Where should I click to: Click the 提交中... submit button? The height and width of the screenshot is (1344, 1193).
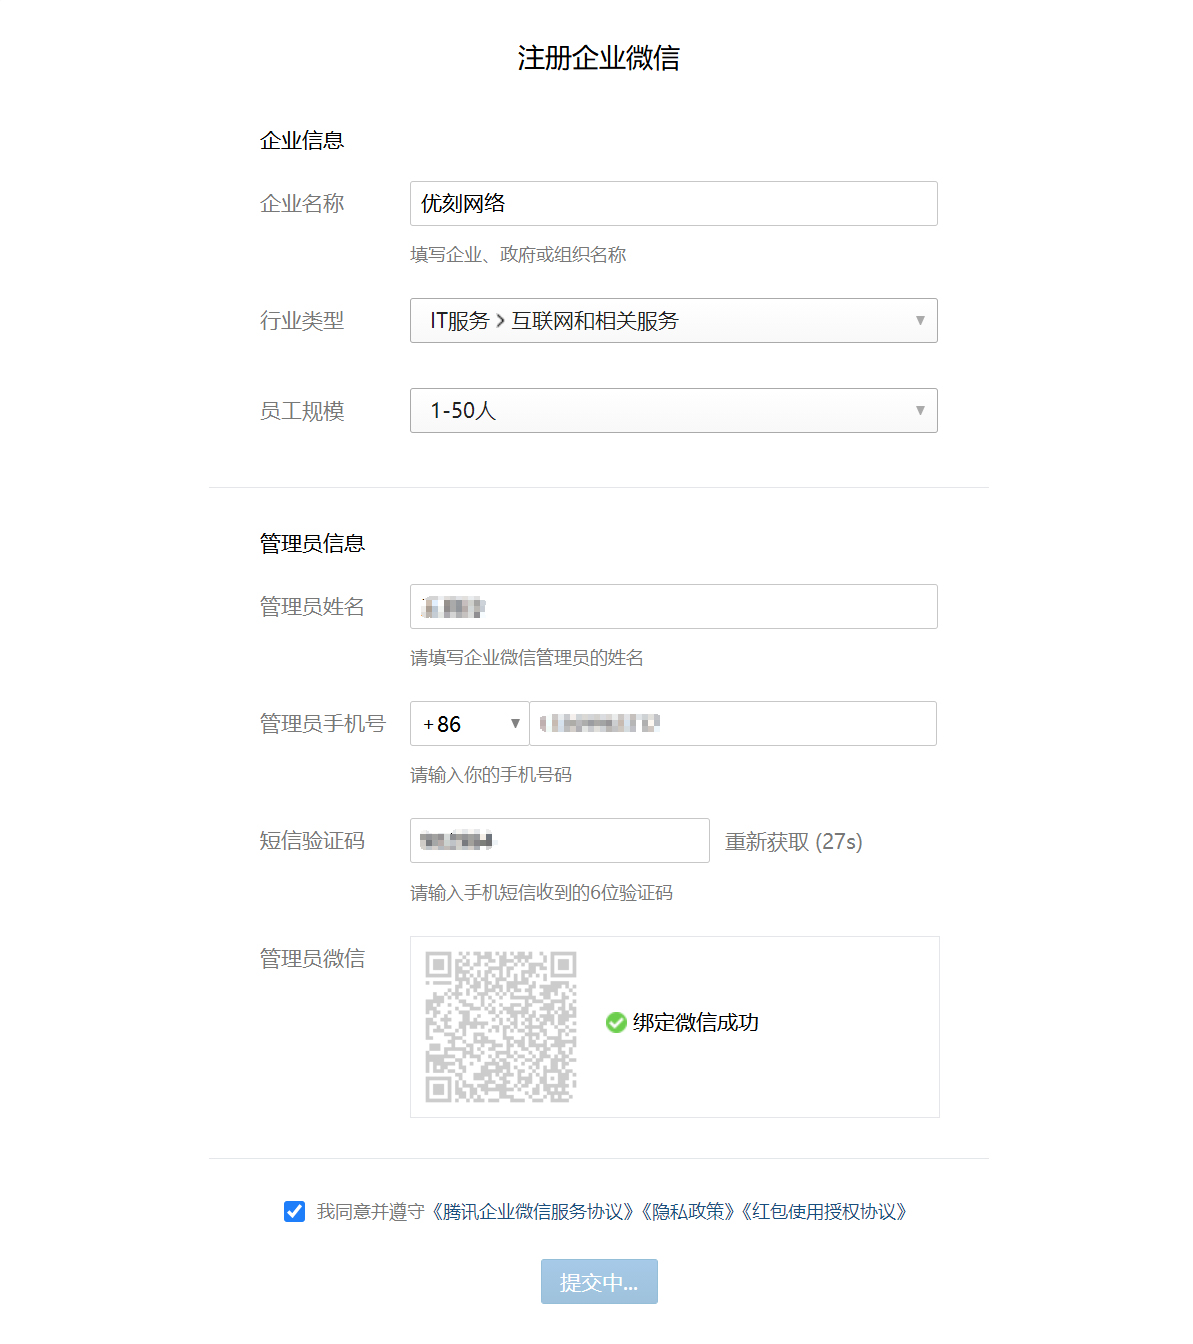click(x=599, y=1281)
